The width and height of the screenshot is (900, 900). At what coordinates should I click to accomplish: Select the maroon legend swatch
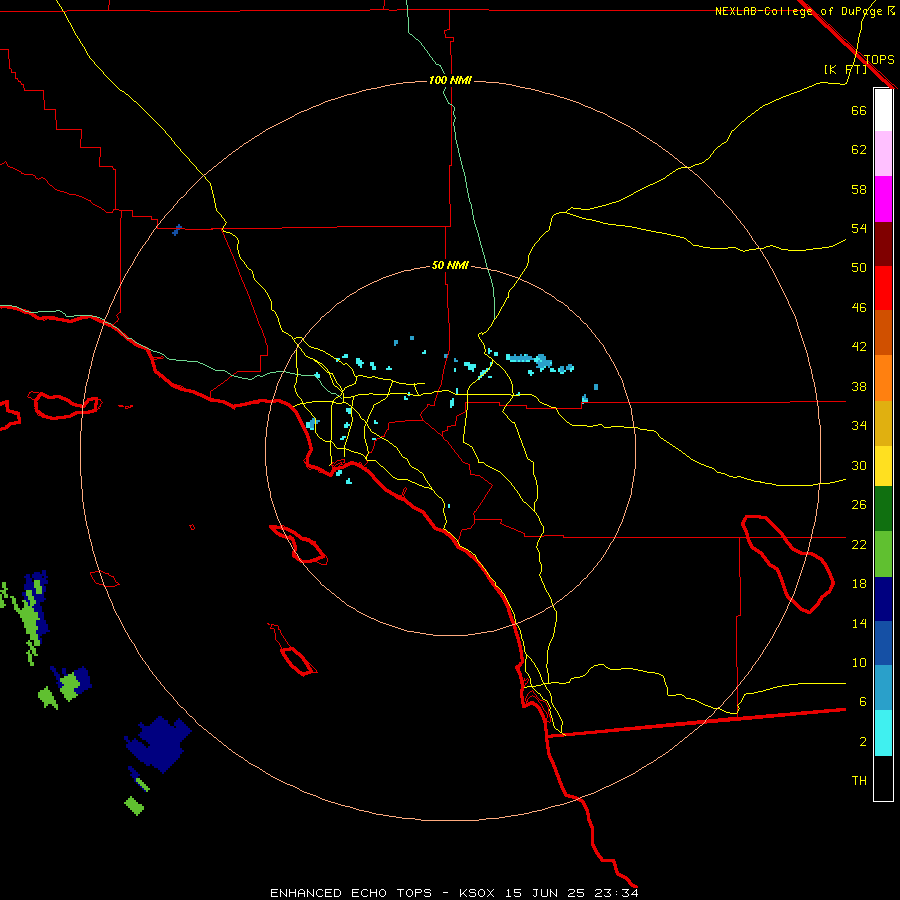click(x=883, y=243)
